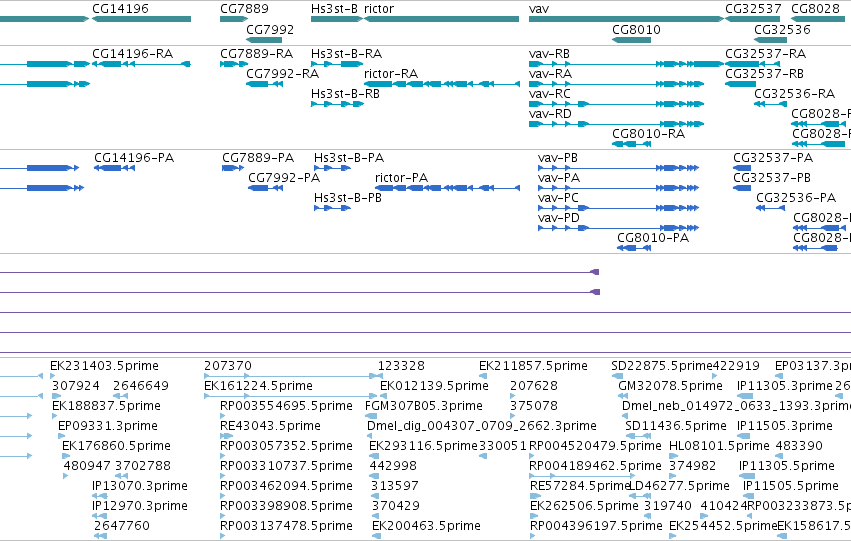Viewport: 851px width, 541px height.
Task: Click the Hs3st-B-PA protein label
Action: pyautogui.click(x=349, y=158)
